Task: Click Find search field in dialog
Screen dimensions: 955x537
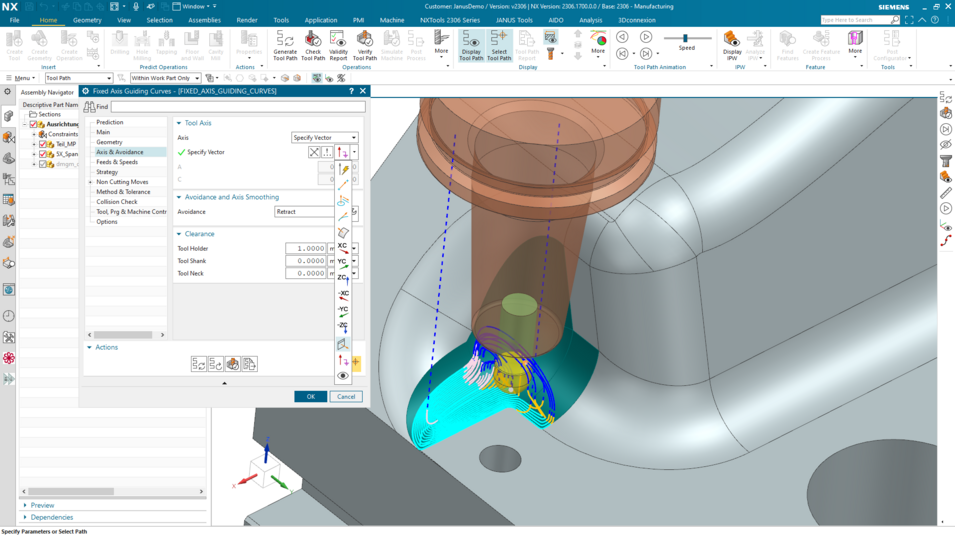Action: coord(238,107)
